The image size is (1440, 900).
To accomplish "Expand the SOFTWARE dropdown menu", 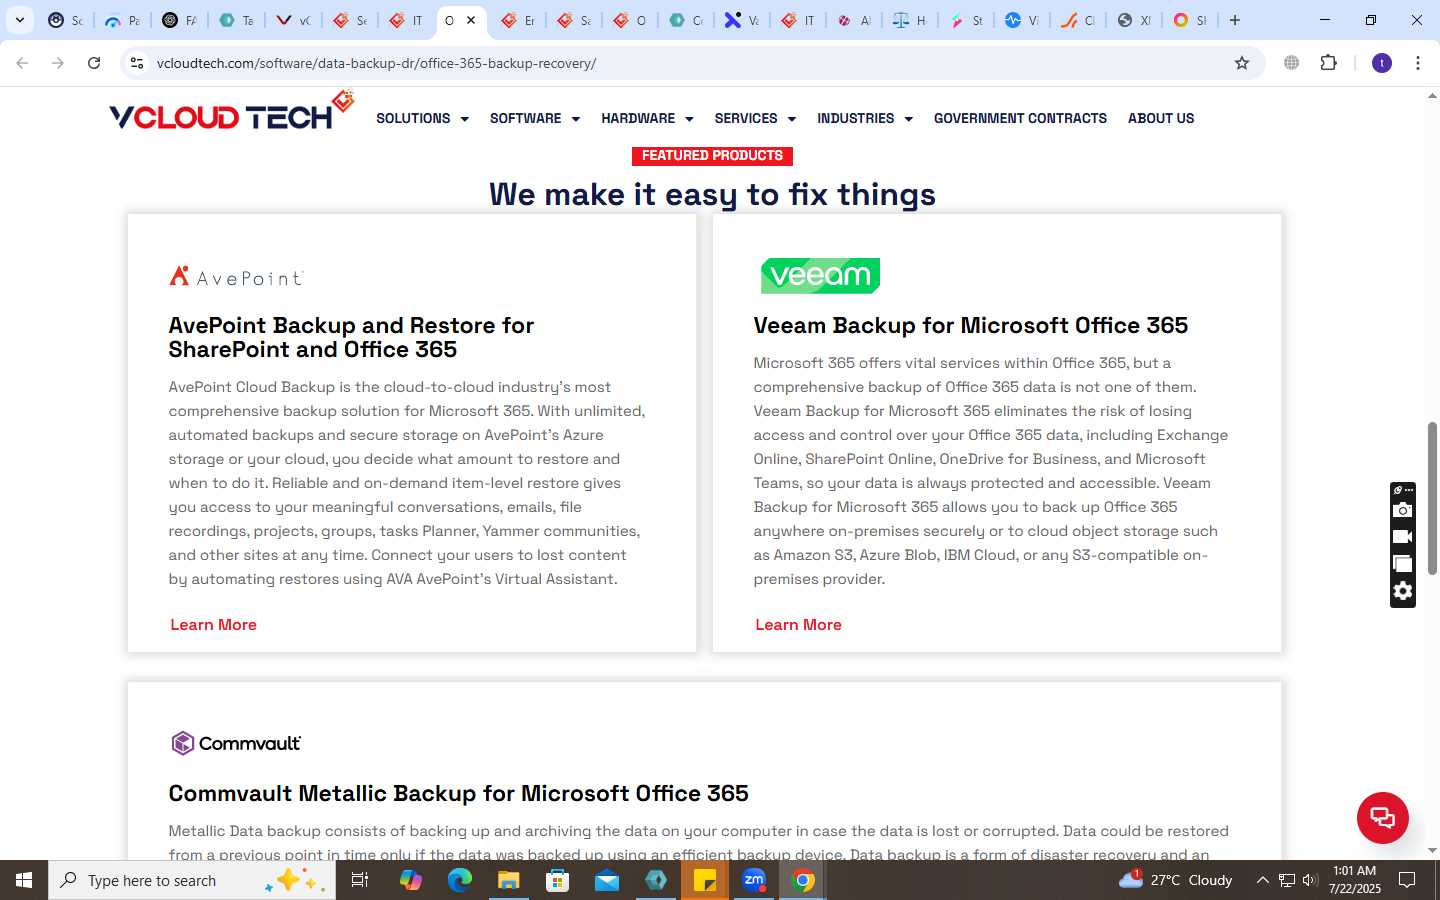I will (x=534, y=118).
